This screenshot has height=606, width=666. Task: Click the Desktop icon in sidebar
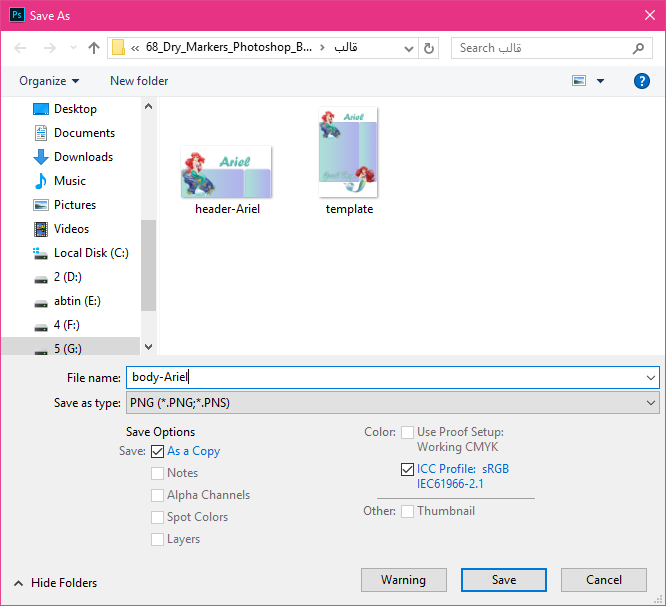coord(41,109)
